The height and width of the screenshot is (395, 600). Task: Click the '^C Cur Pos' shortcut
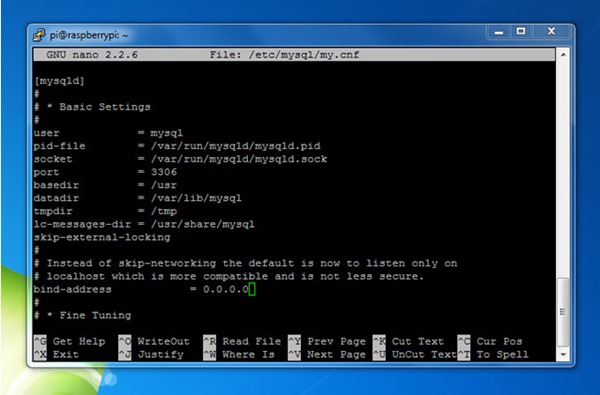pos(490,341)
